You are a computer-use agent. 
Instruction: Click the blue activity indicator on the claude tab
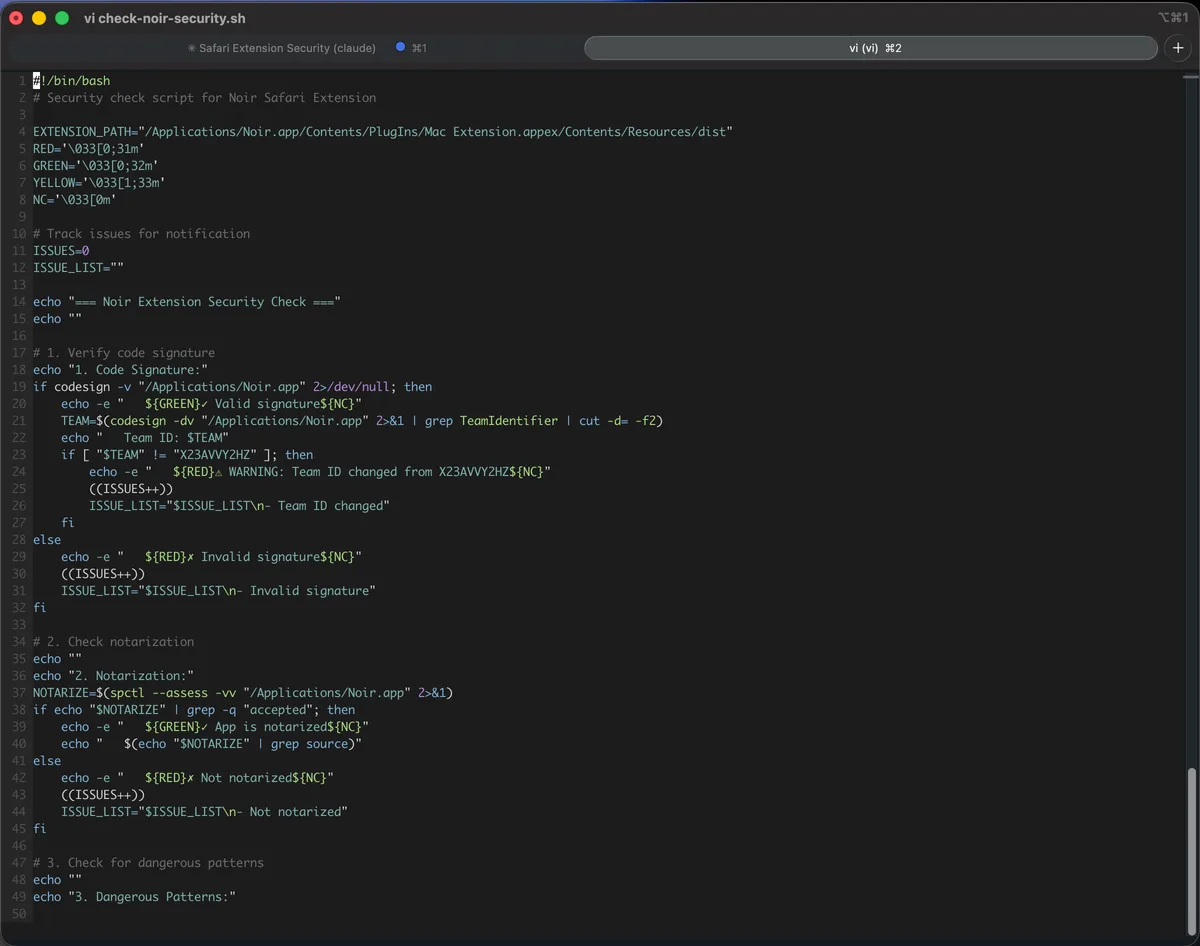[399, 47]
